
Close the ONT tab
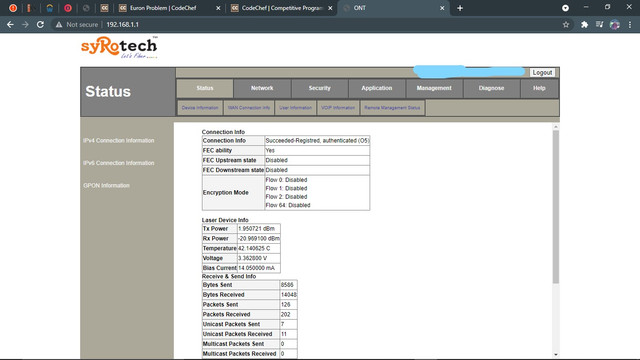point(442,8)
